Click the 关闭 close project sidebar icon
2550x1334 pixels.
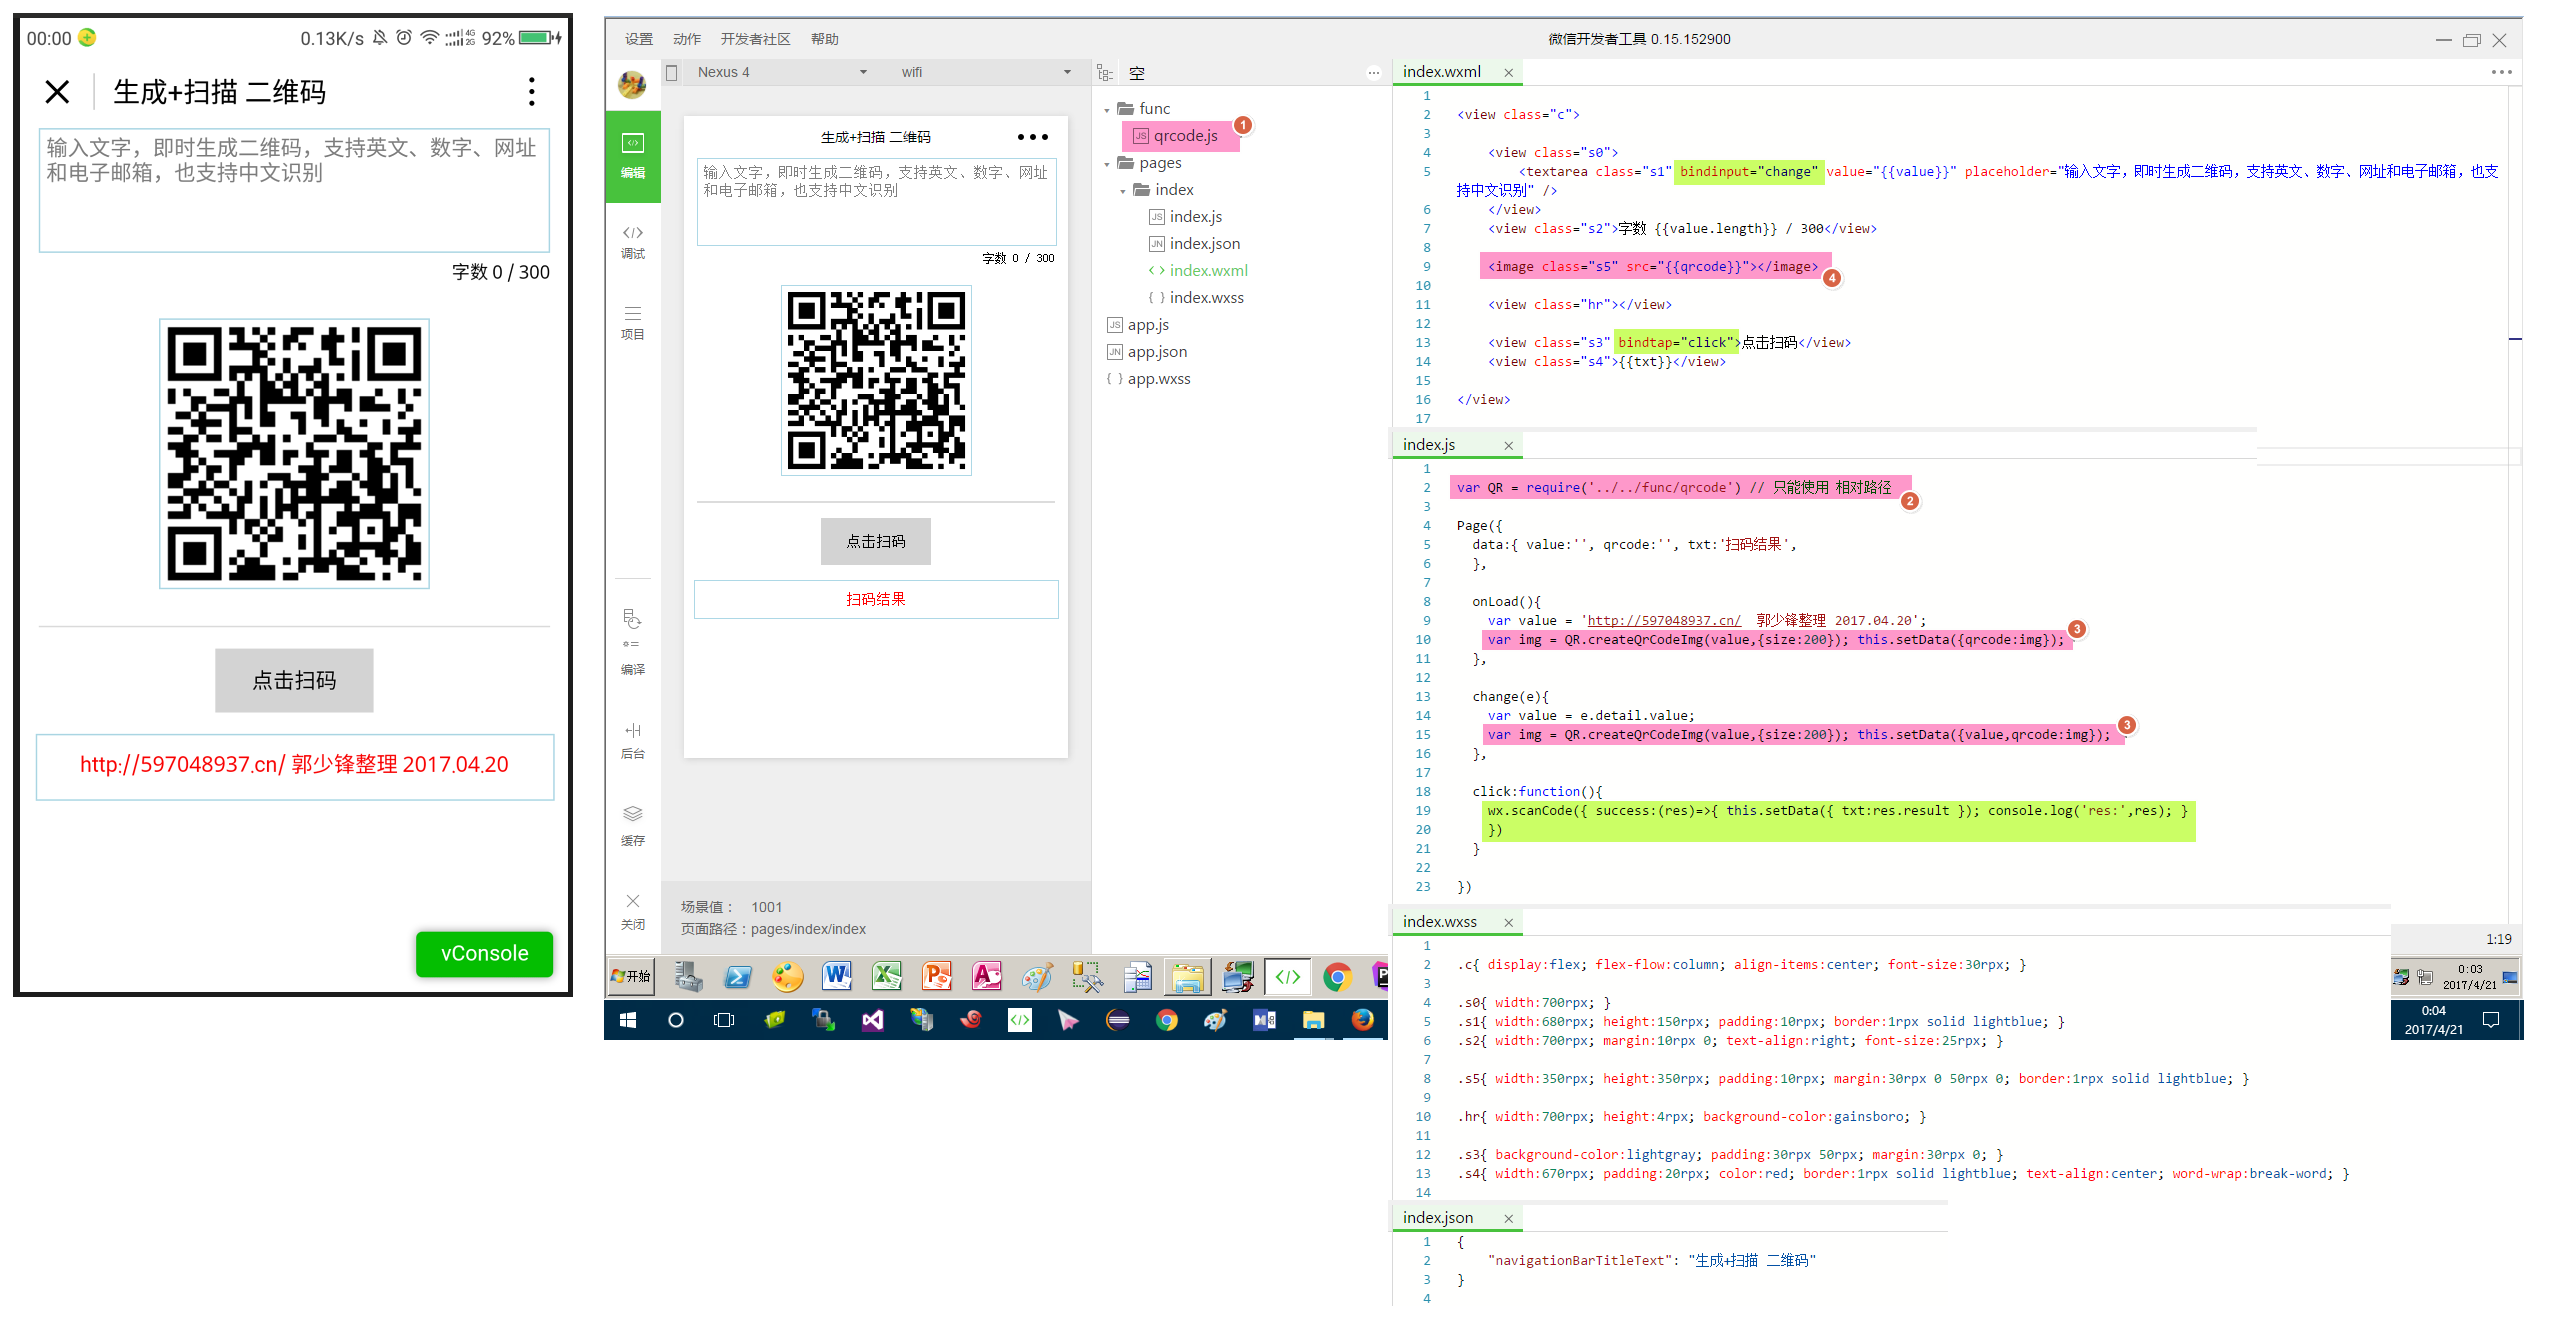632,911
